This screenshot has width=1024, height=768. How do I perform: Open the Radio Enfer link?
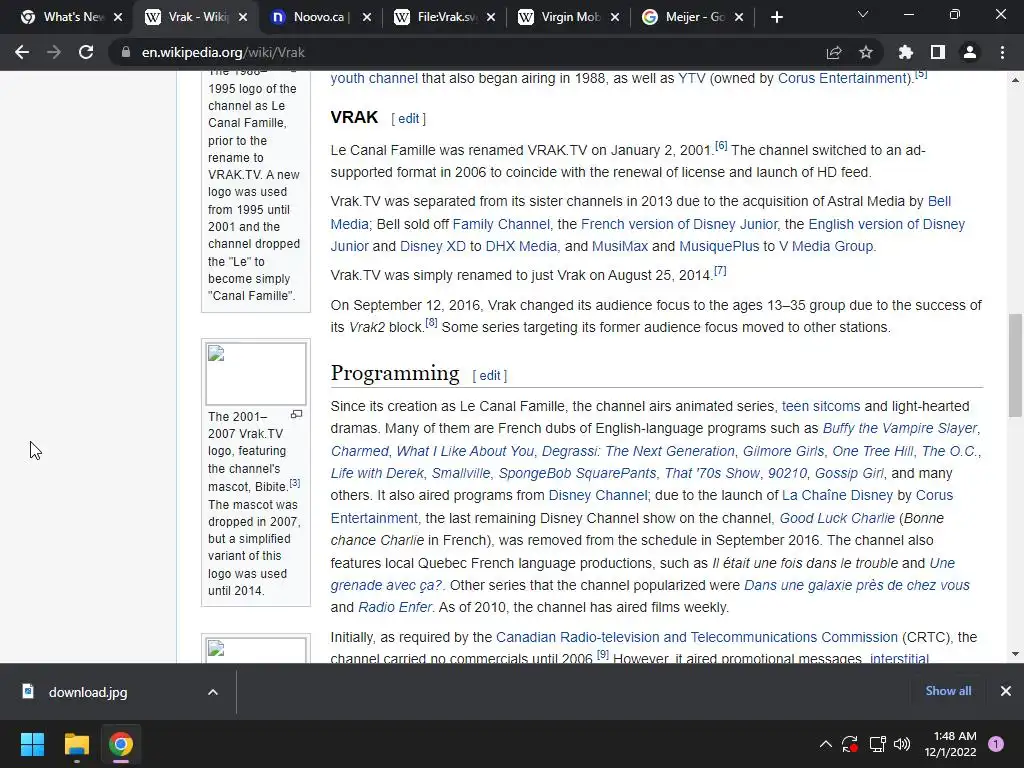pyautogui.click(x=395, y=607)
